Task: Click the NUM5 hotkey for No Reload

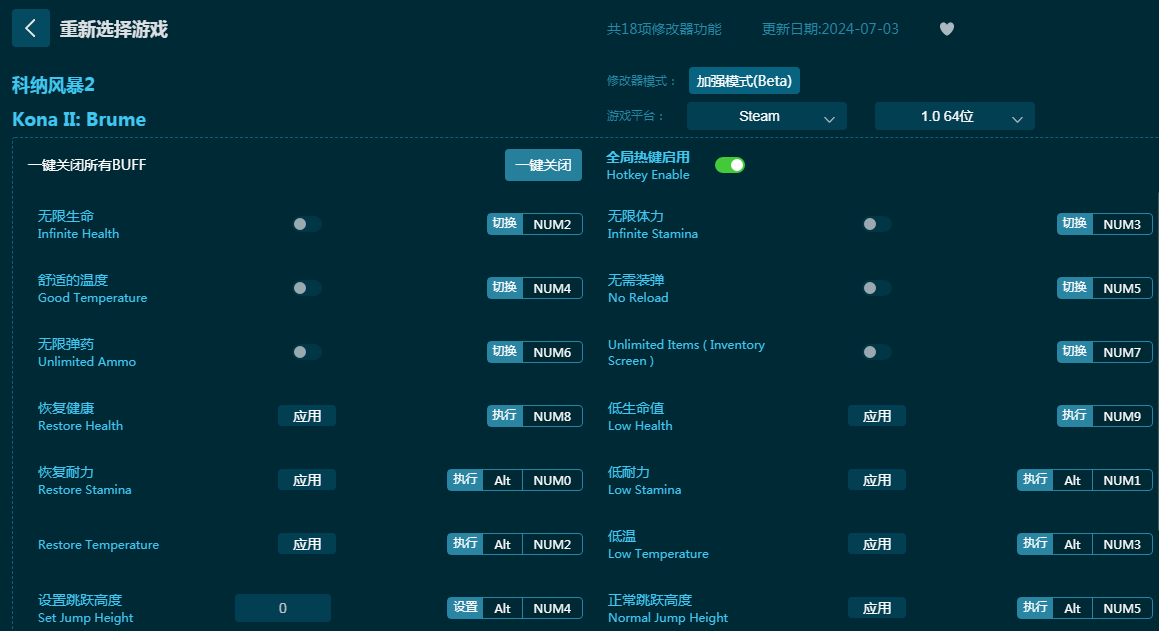Action: tap(1122, 288)
